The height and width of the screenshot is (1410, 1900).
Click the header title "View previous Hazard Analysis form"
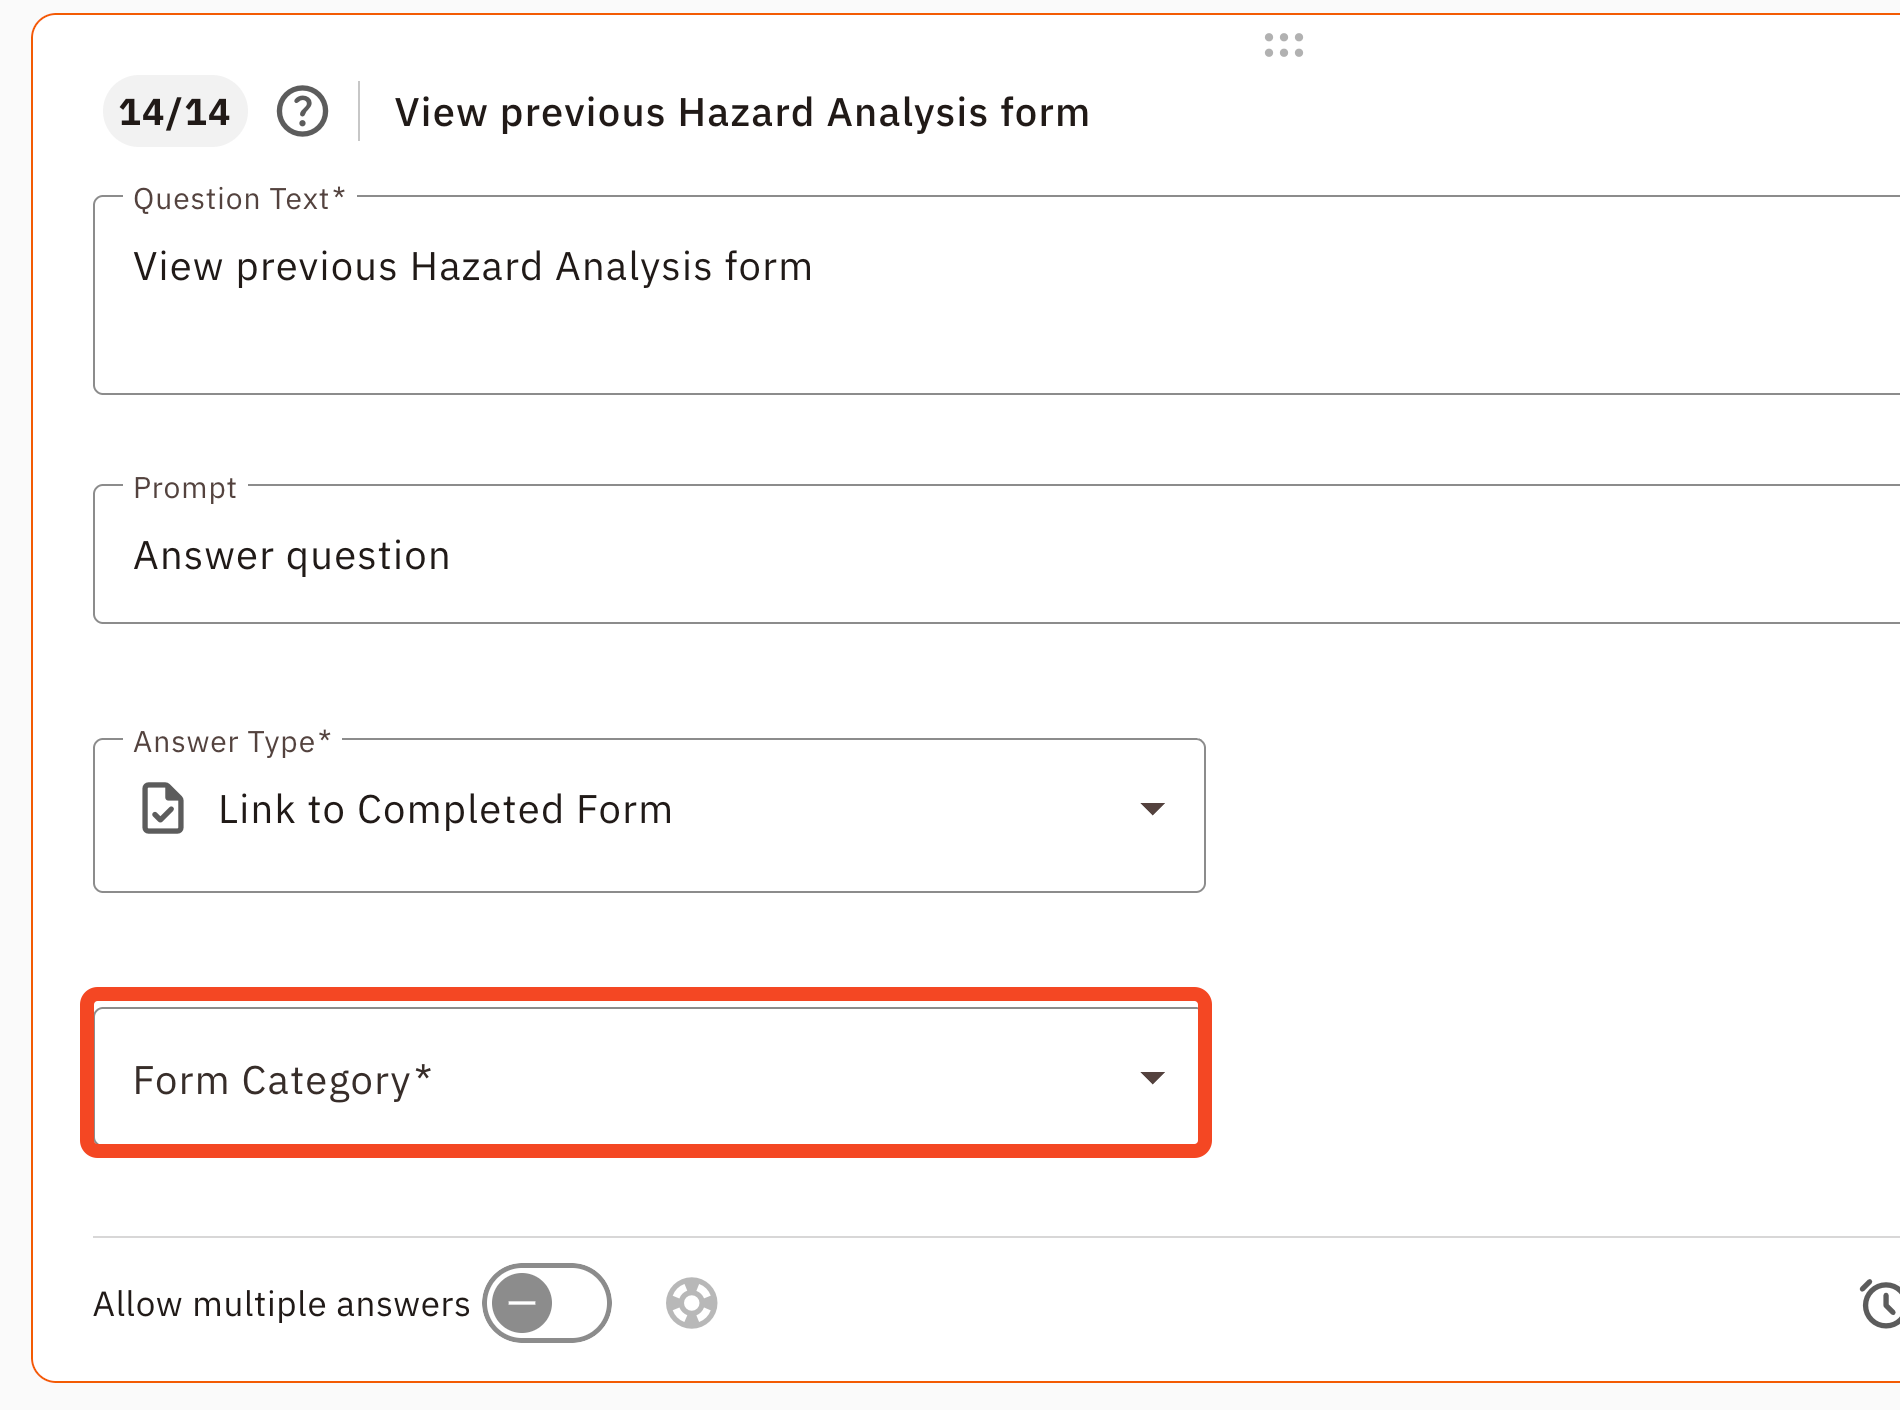[x=741, y=113]
